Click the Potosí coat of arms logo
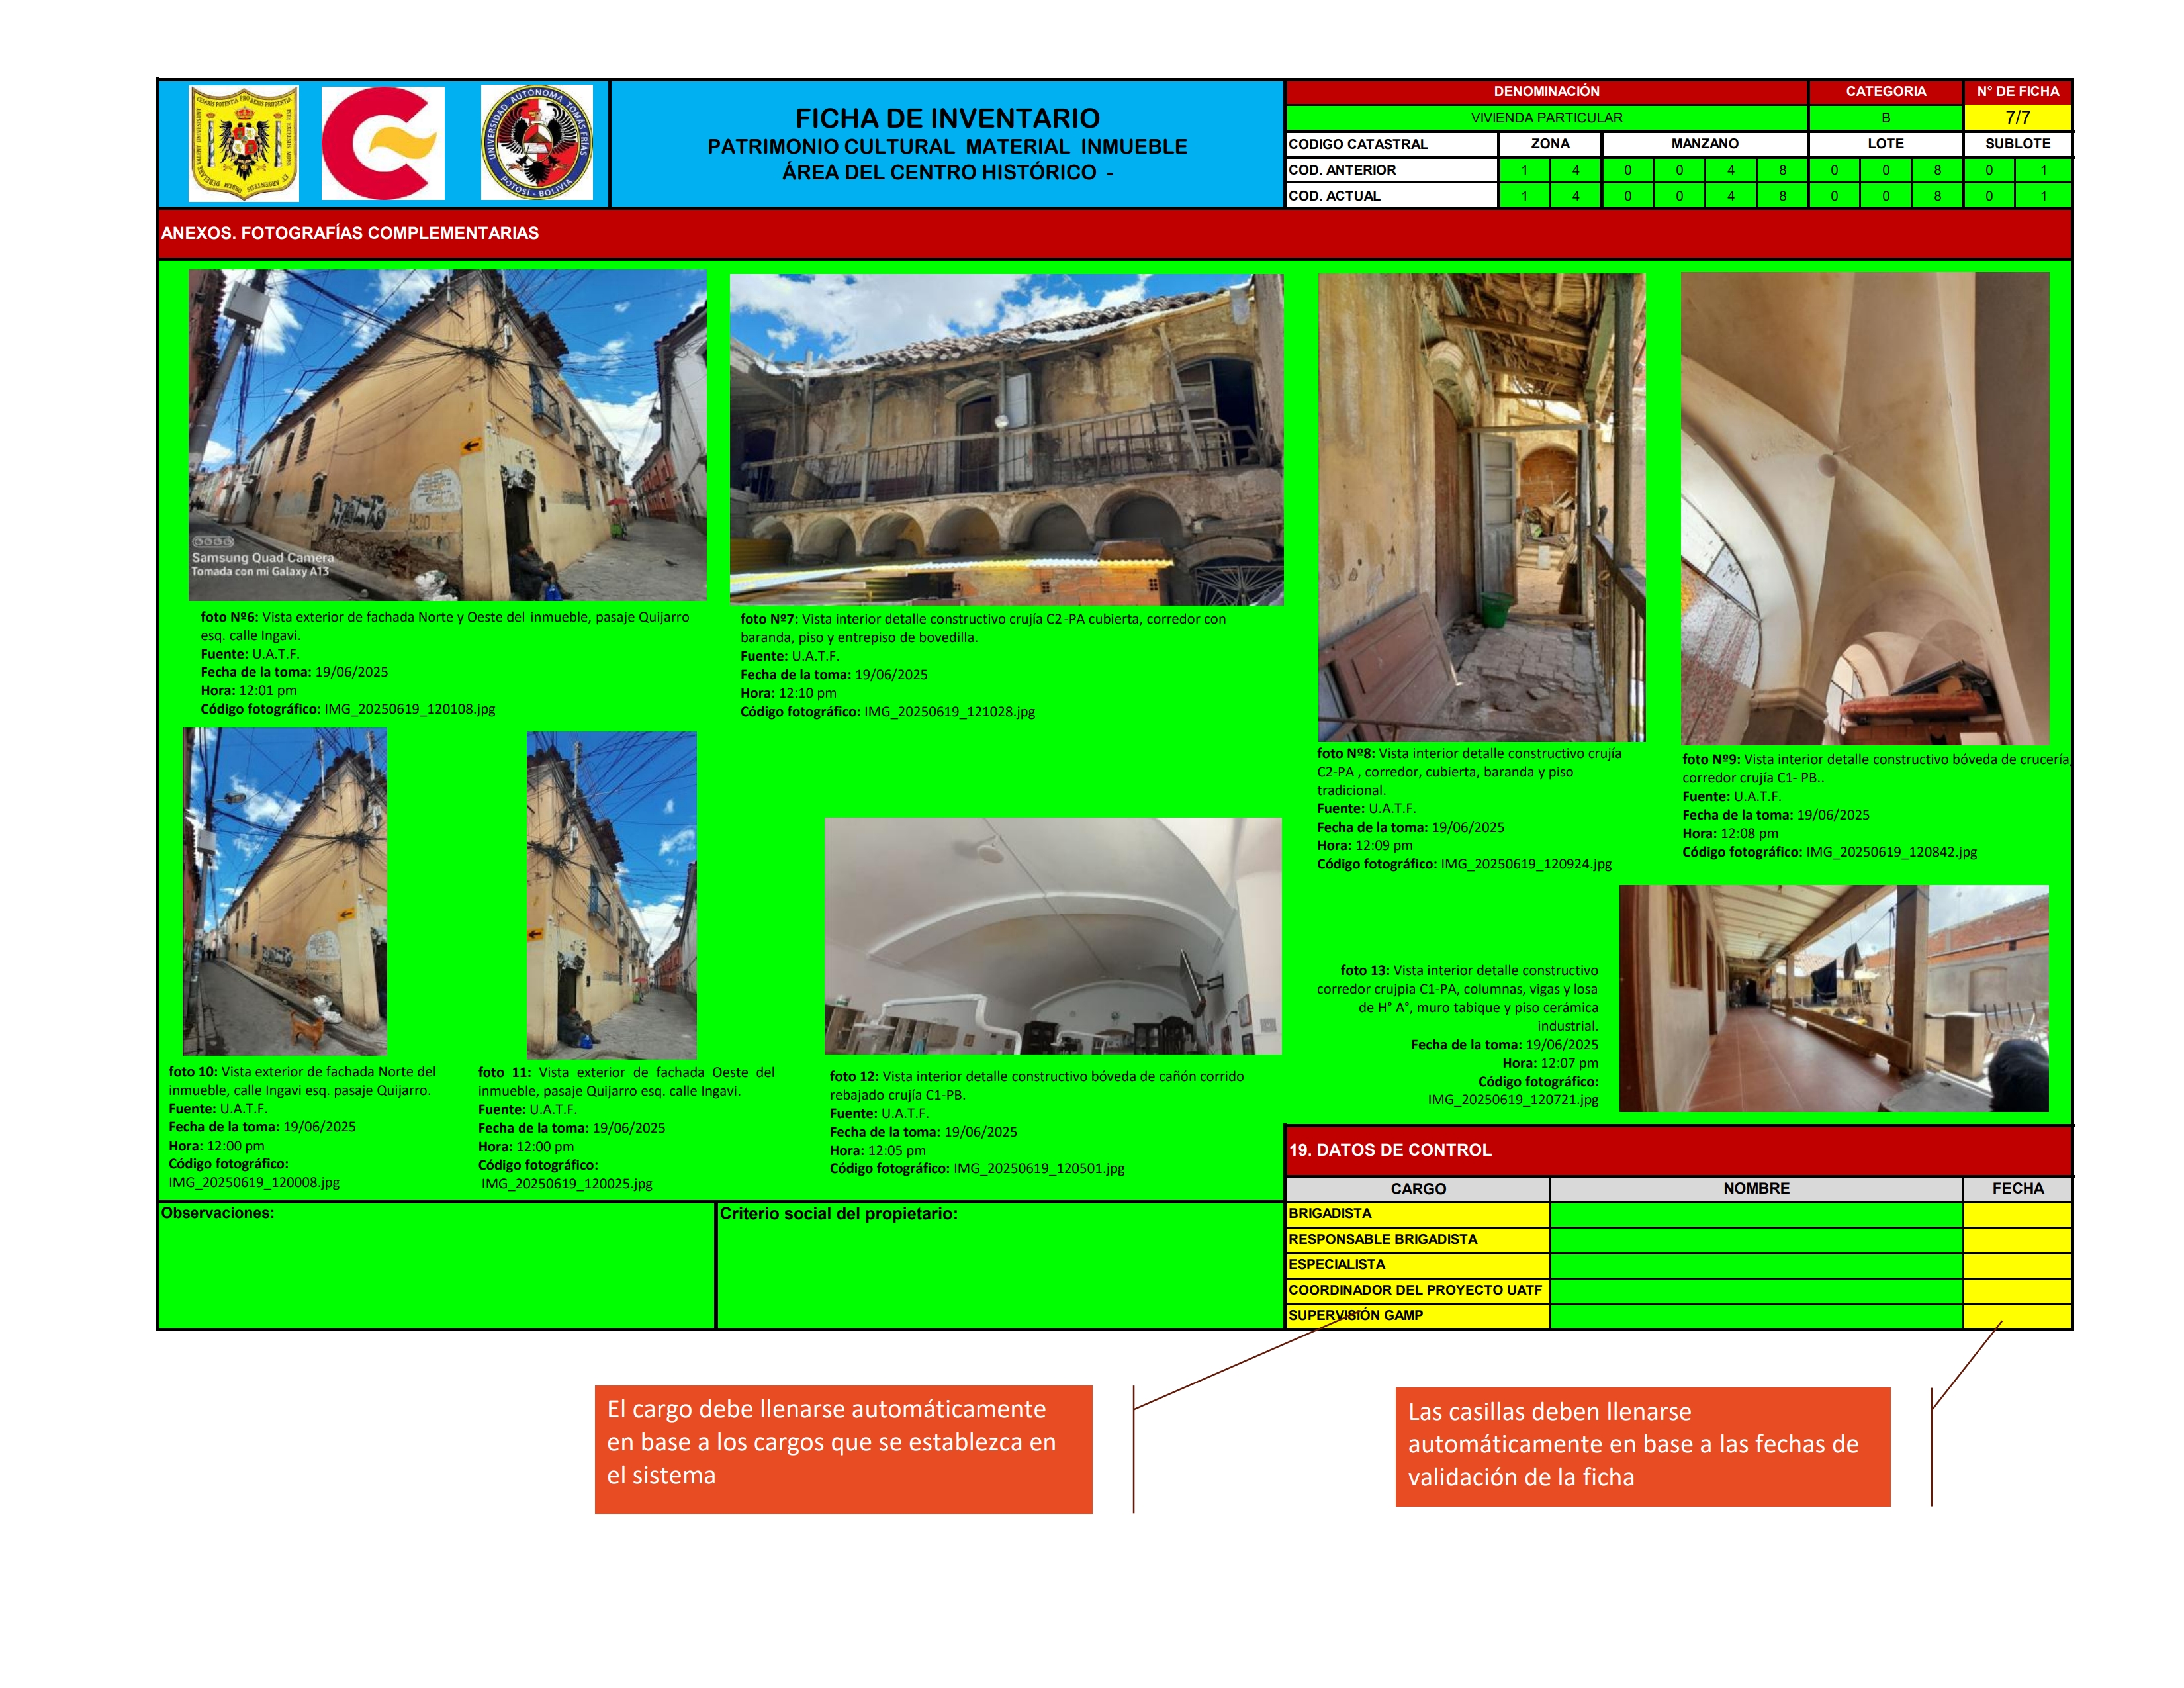Image resolution: width=2184 pixels, height=1688 pixels. point(244,143)
